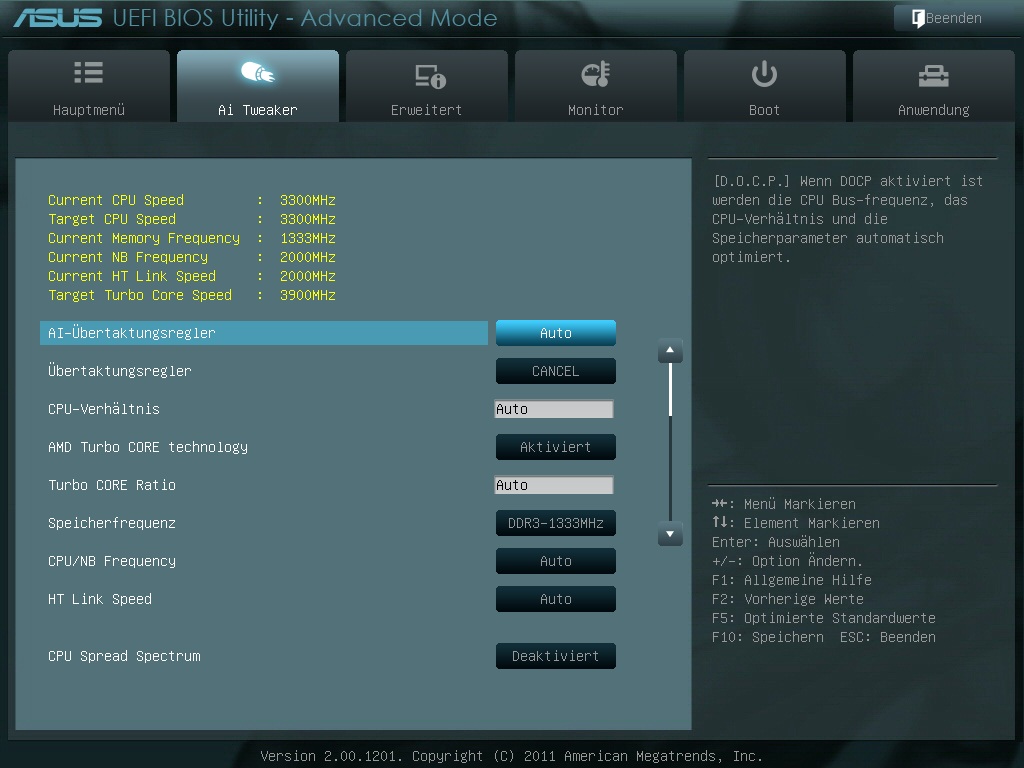This screenshot has width=1024, height=768.
Task: Click the scroll up arrow
Action: pyautogui.click(x=670, y=351)
